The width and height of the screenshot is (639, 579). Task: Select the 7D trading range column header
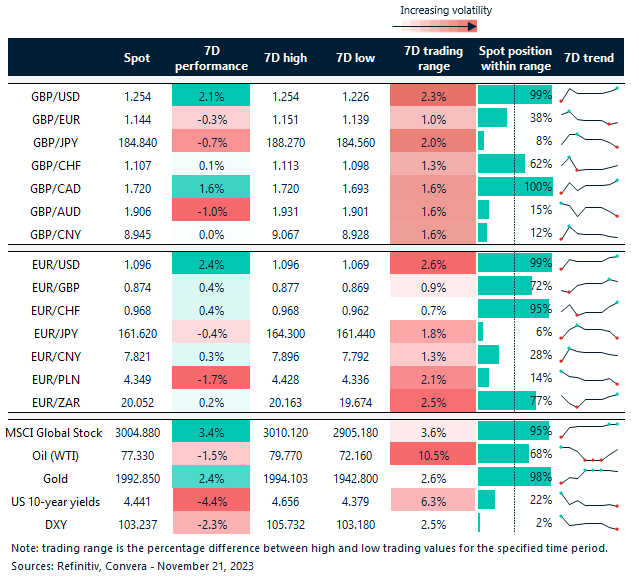pyautogui.click(x=432, y=58)
